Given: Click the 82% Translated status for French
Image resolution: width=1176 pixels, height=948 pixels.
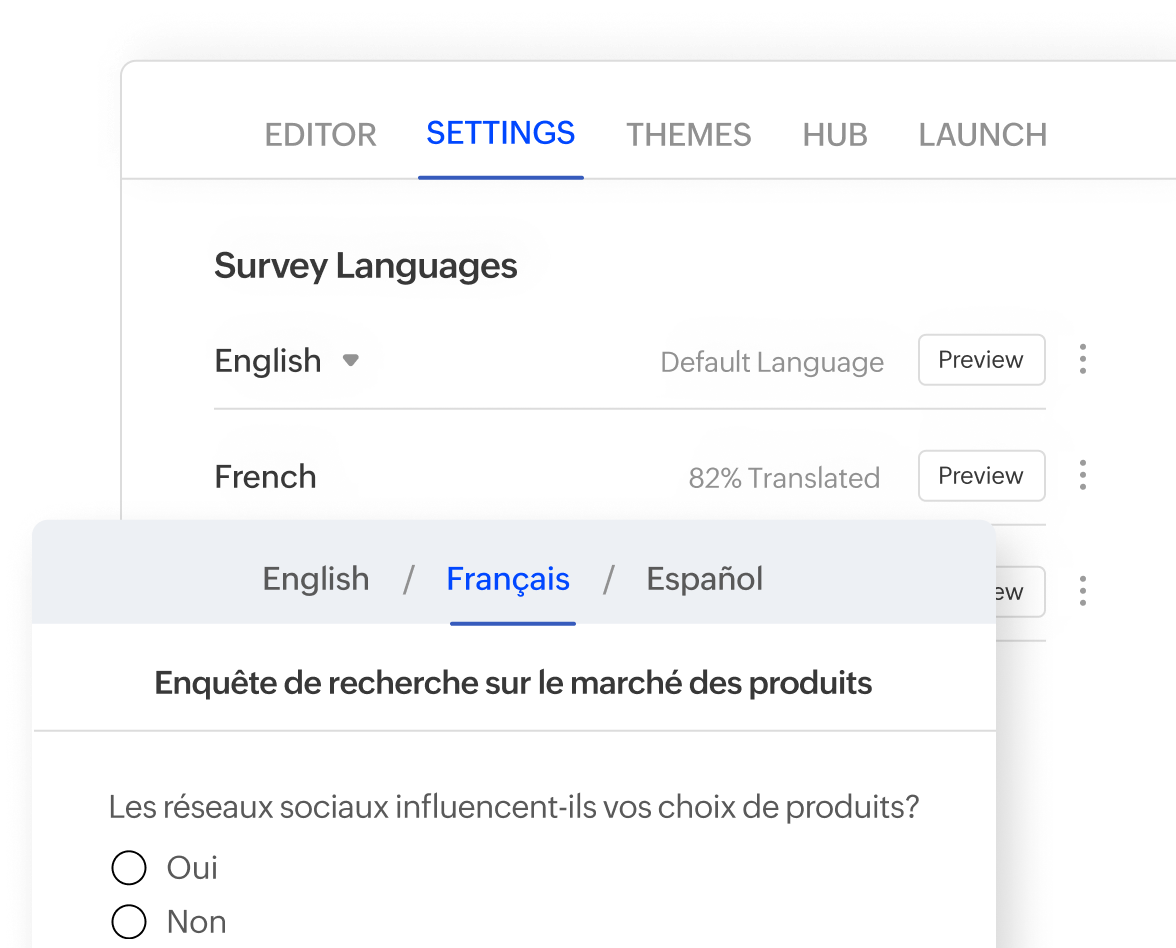Looking at the screenshot, I should (x=784, y=478).
